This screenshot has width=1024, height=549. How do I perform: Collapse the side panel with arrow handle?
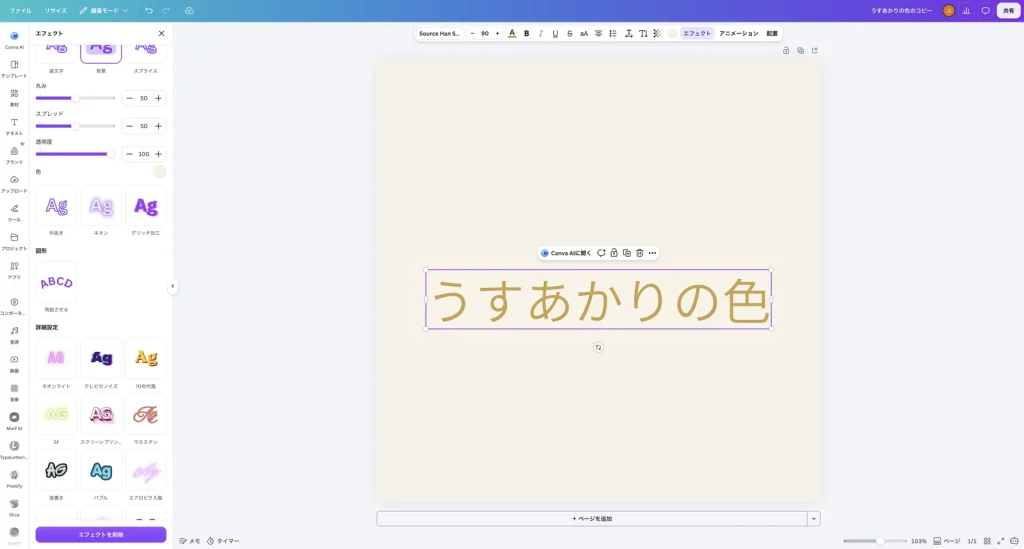172,286
